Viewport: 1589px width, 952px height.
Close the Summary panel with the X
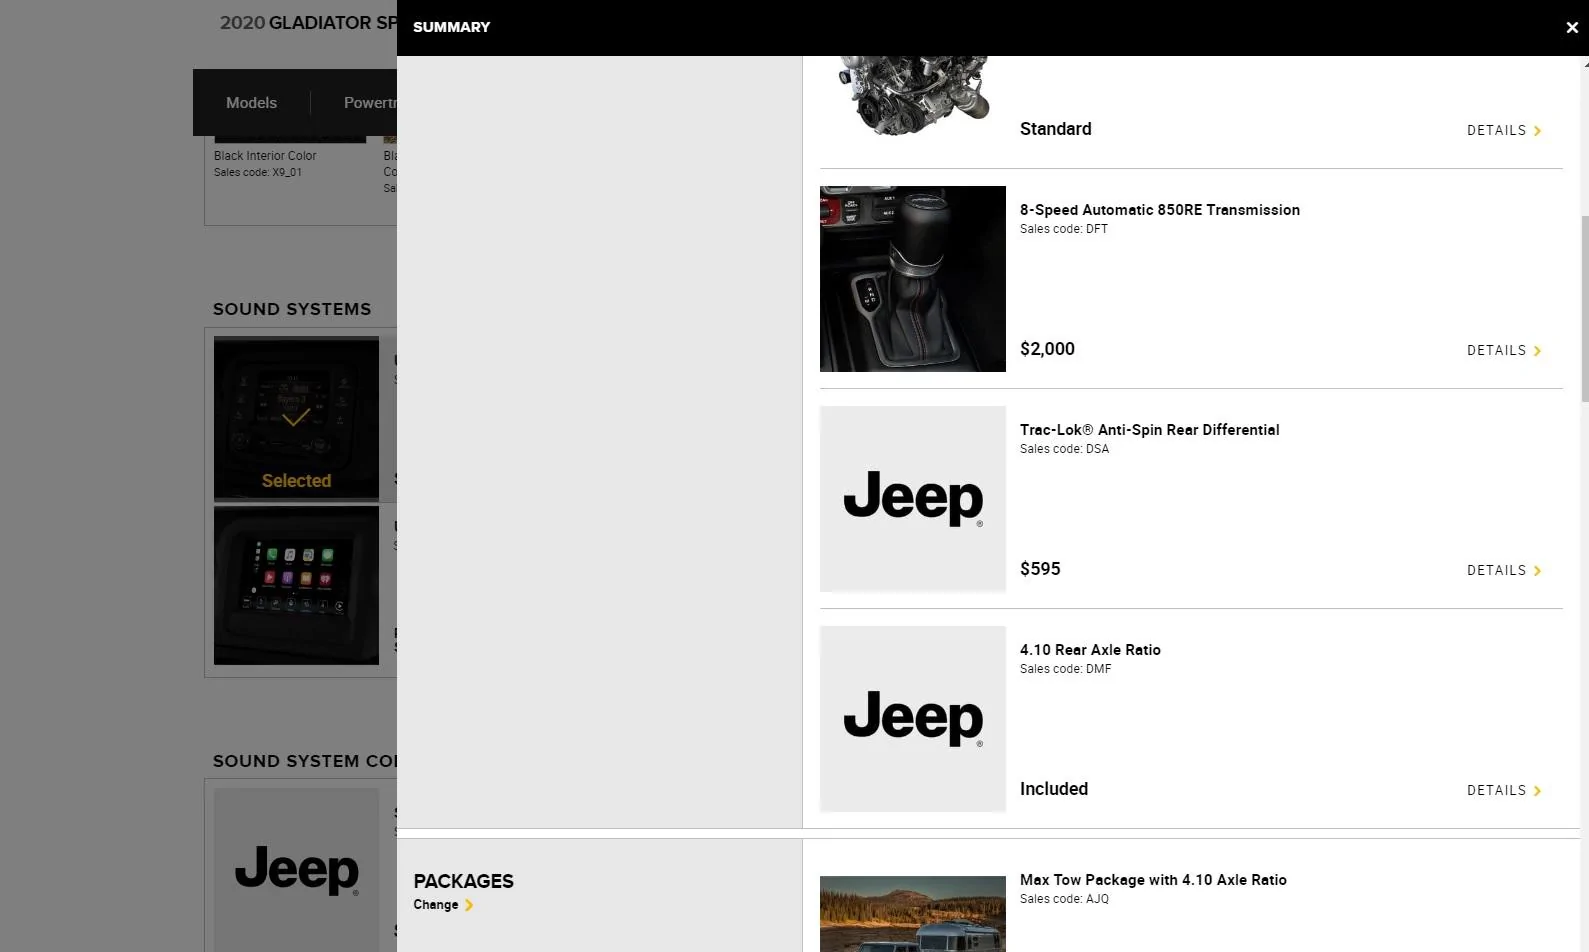[1571, 28]
